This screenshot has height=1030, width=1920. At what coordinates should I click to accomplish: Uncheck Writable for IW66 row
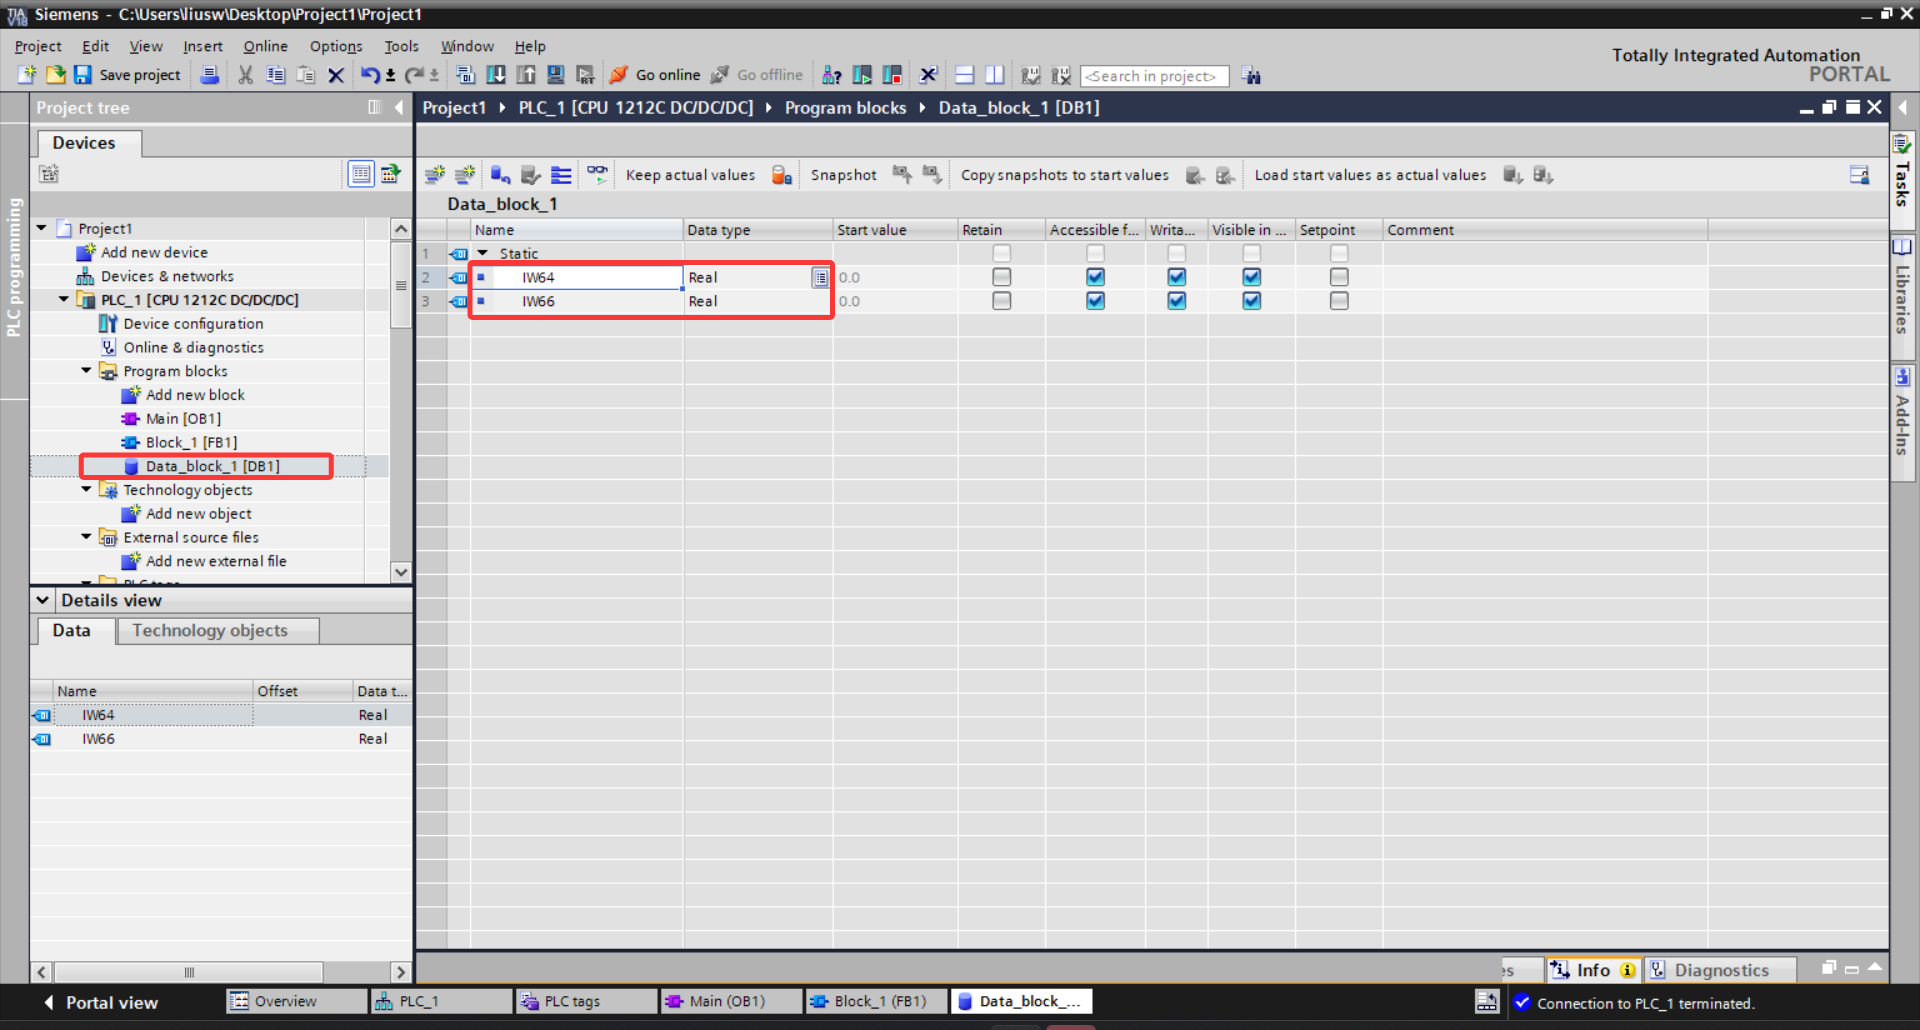point(1177,301)
